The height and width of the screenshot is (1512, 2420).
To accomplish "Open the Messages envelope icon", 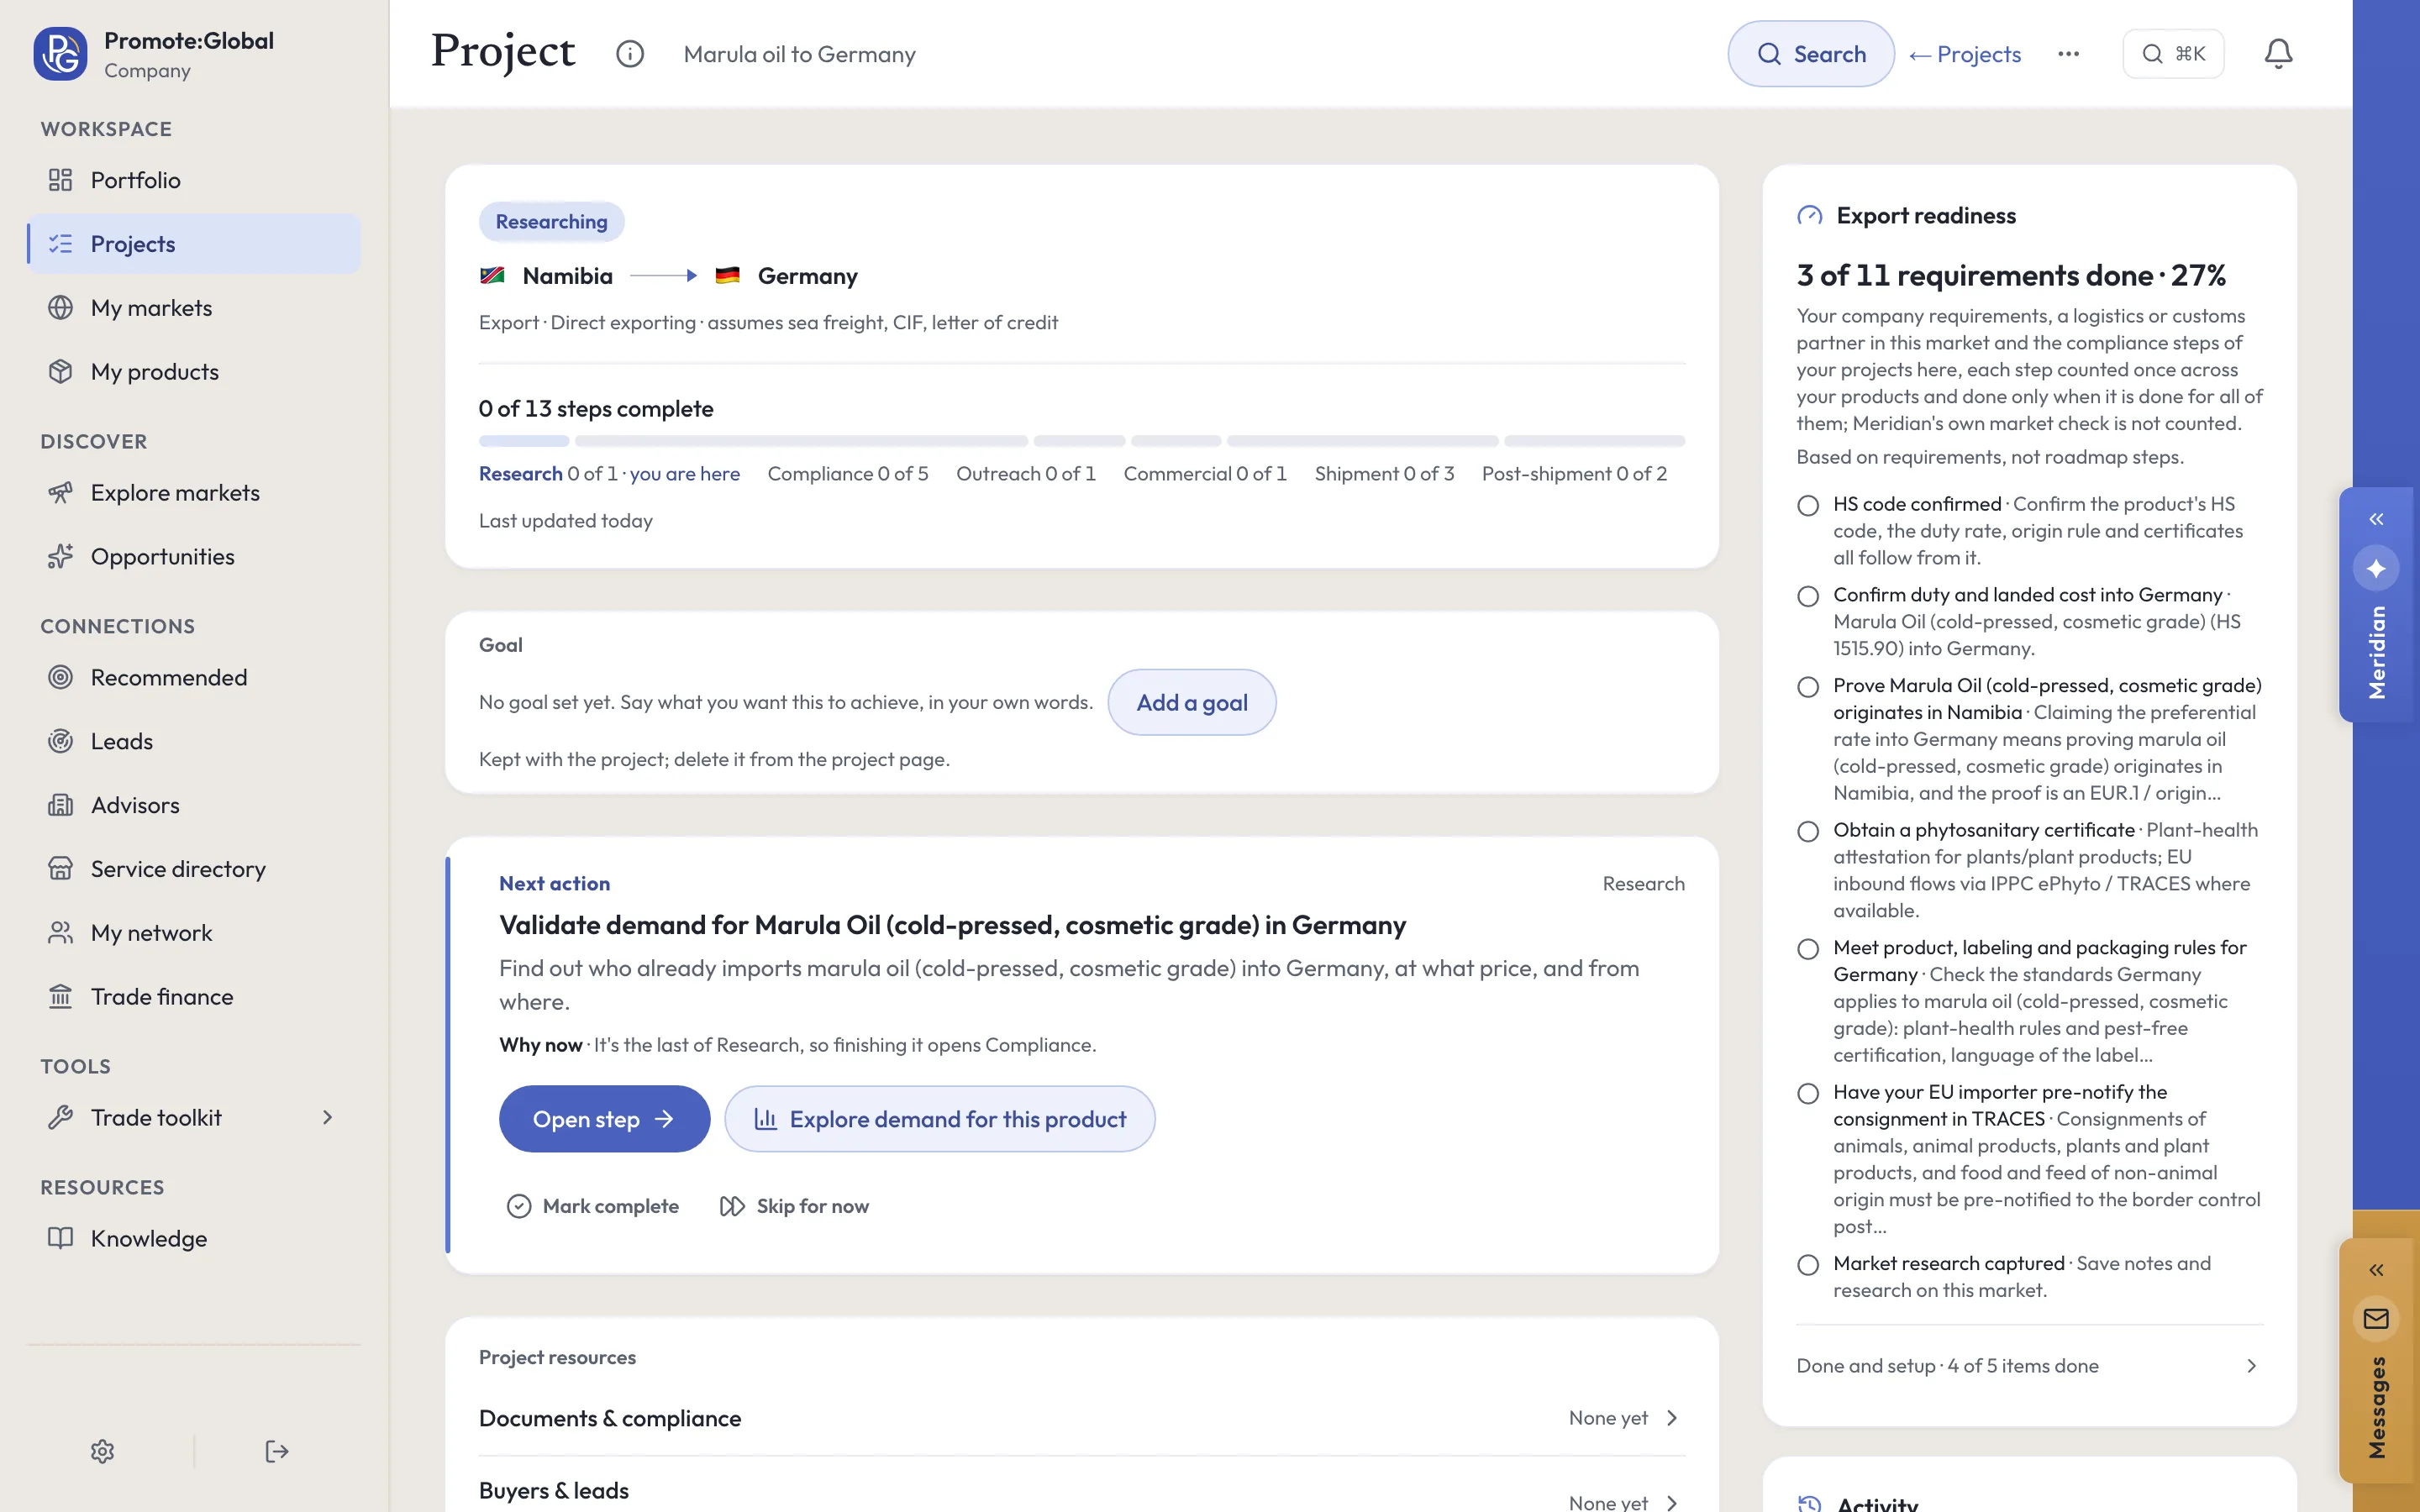I will click(2376, 1319).
